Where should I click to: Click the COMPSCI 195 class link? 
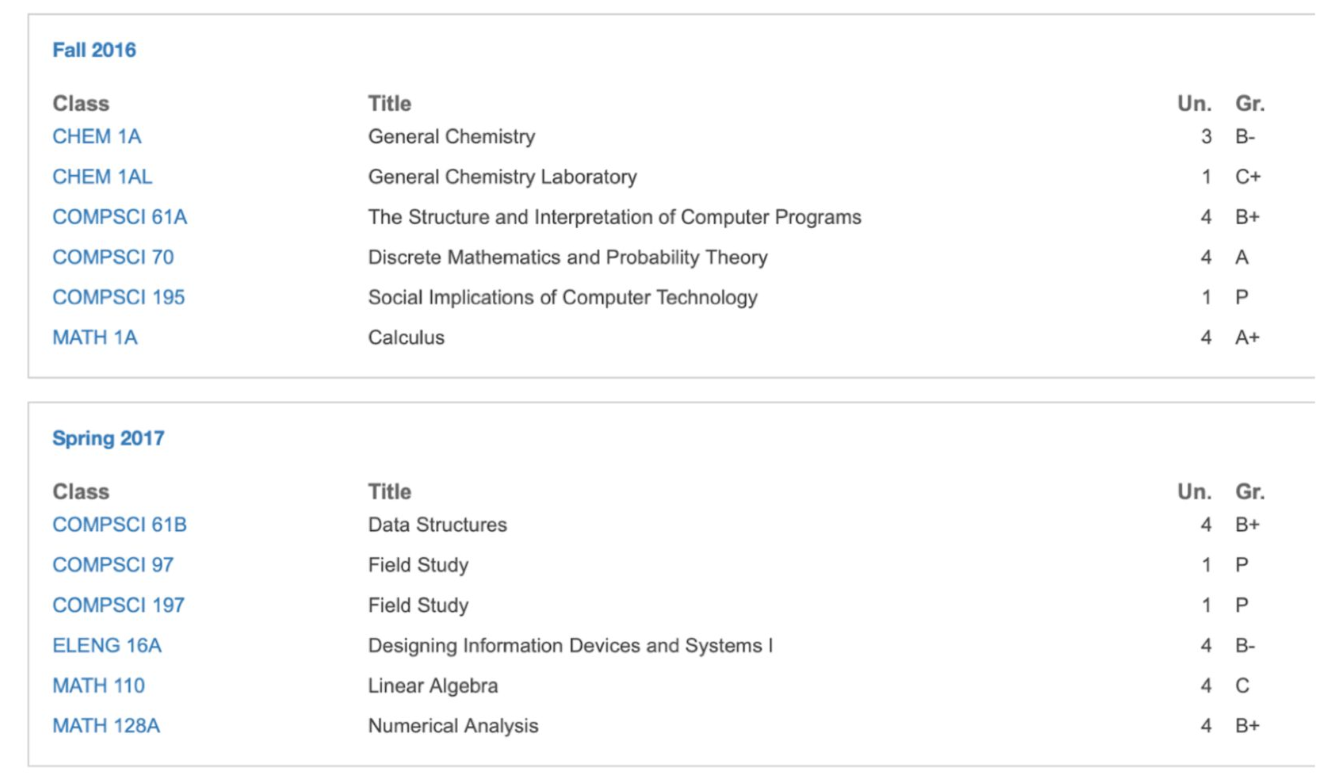pos(118,297)
